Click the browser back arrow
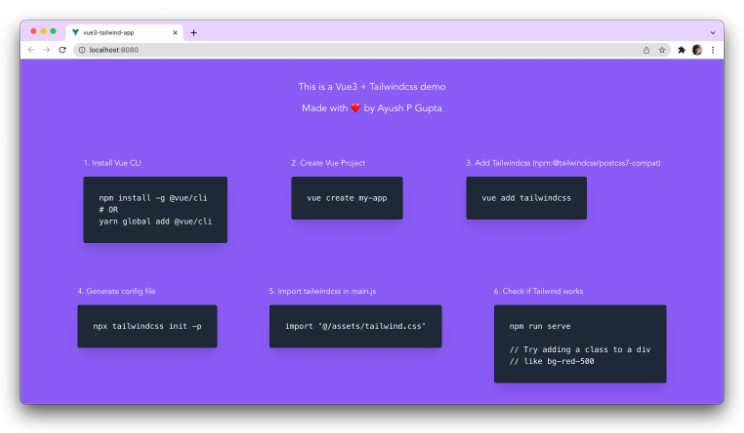This screenshot has height=433, width=744. click(31, 49)
